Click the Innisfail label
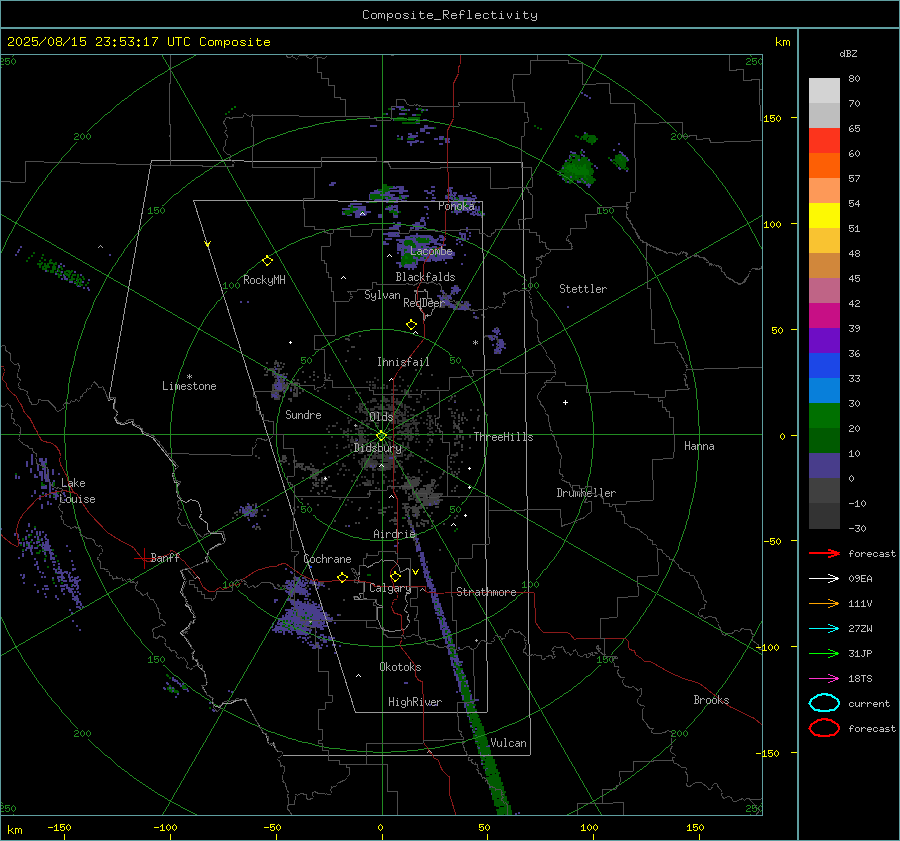The image size is (900, 841). pyautogui.click(x=403, y=362)
